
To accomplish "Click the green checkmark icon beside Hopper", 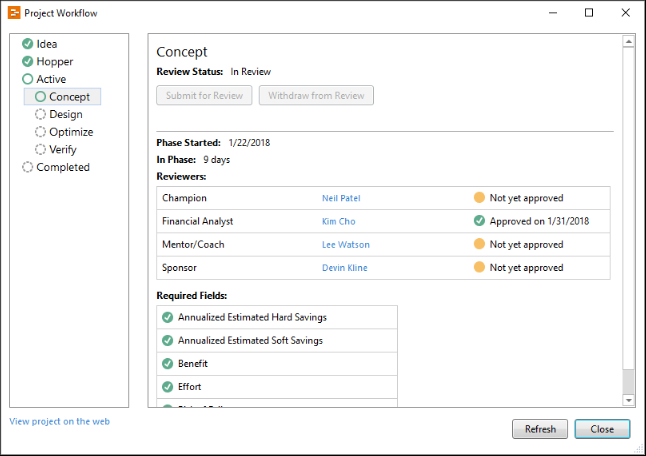I will [28, 62].
